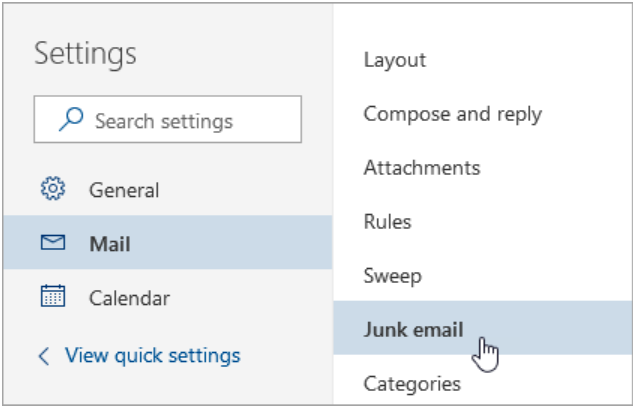Open the General settings category
The height and width of the screenshot is (408, 634).
124,189
